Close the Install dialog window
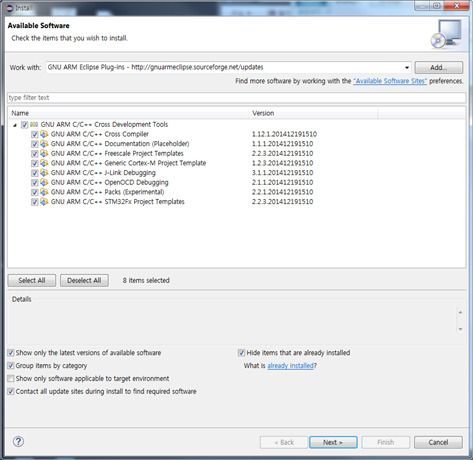 (457, 6)
